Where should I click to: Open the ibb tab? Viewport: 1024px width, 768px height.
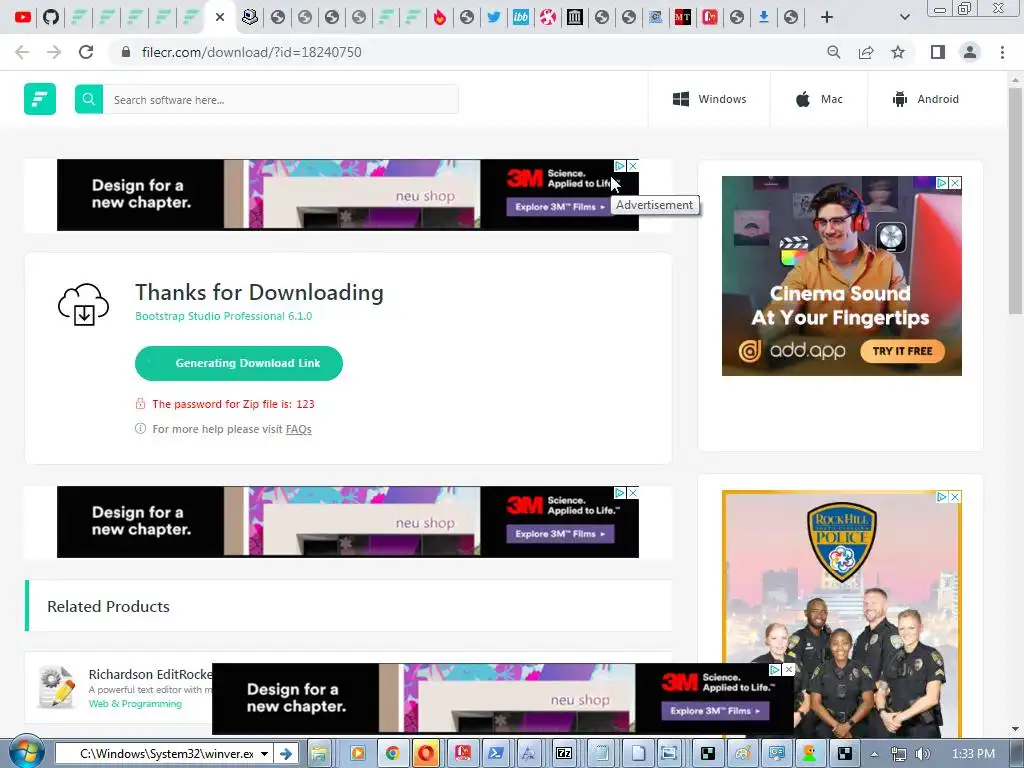(x=520, y=17)
